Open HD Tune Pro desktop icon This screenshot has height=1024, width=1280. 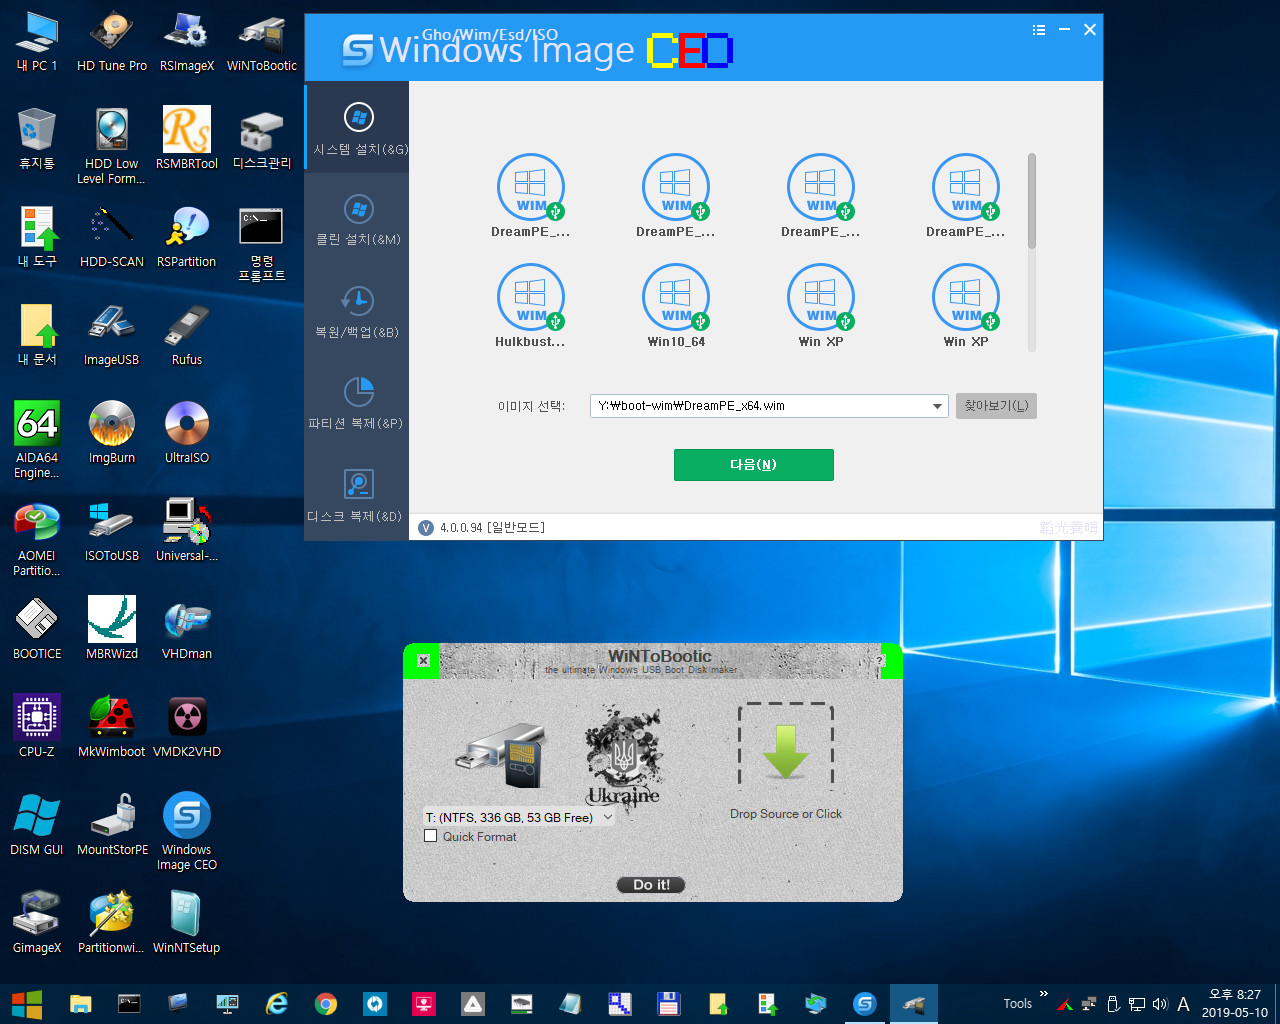coord(112,43)
